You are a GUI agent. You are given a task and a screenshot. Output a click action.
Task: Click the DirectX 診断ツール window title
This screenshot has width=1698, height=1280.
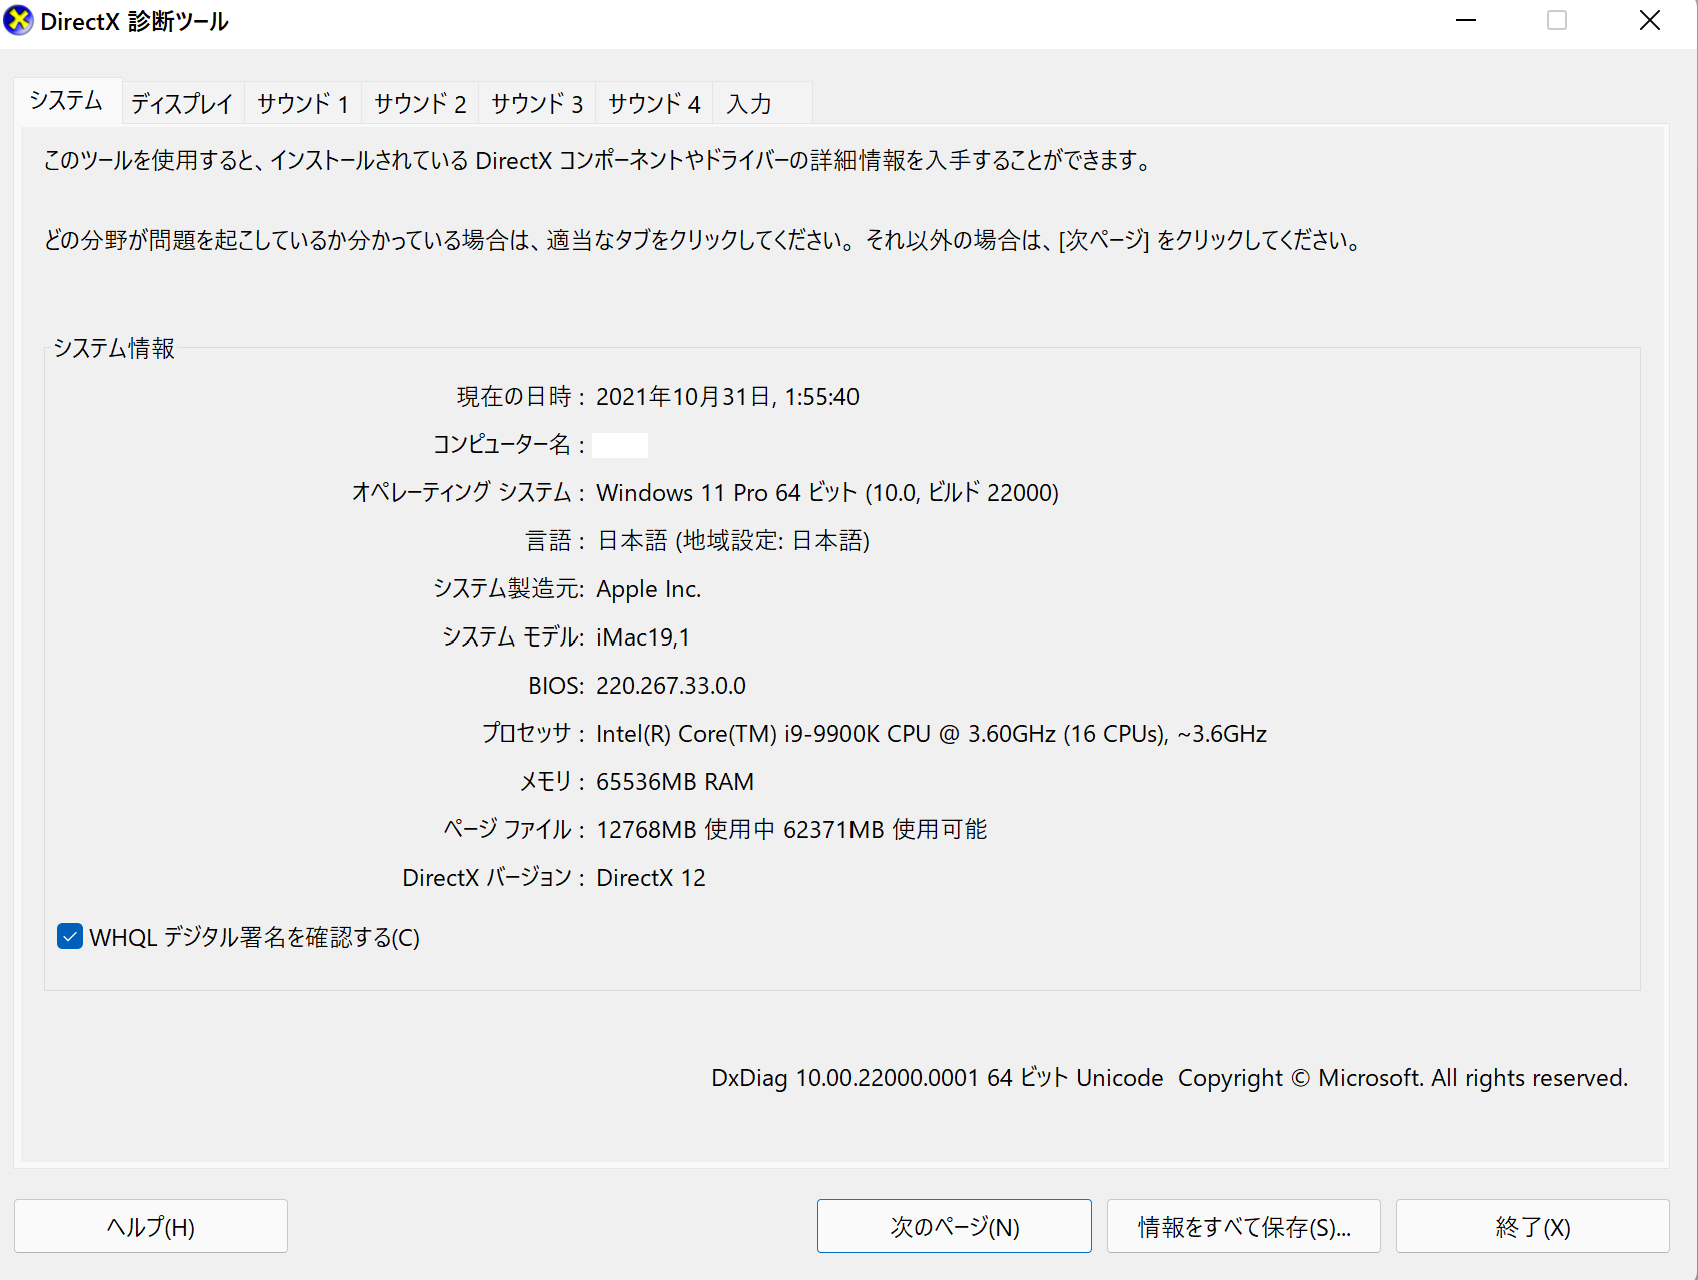pyautogui.click(x=135, y=21)
